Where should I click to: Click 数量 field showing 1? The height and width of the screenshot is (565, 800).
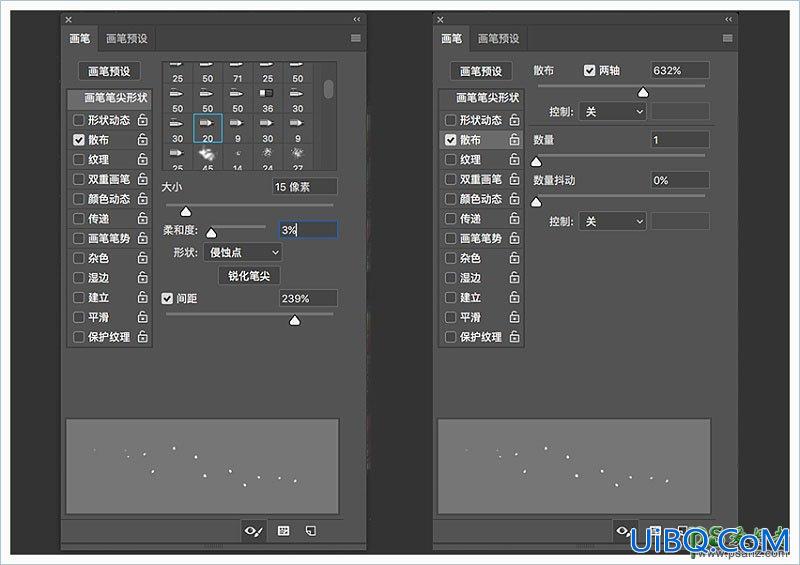click(680, 139)
